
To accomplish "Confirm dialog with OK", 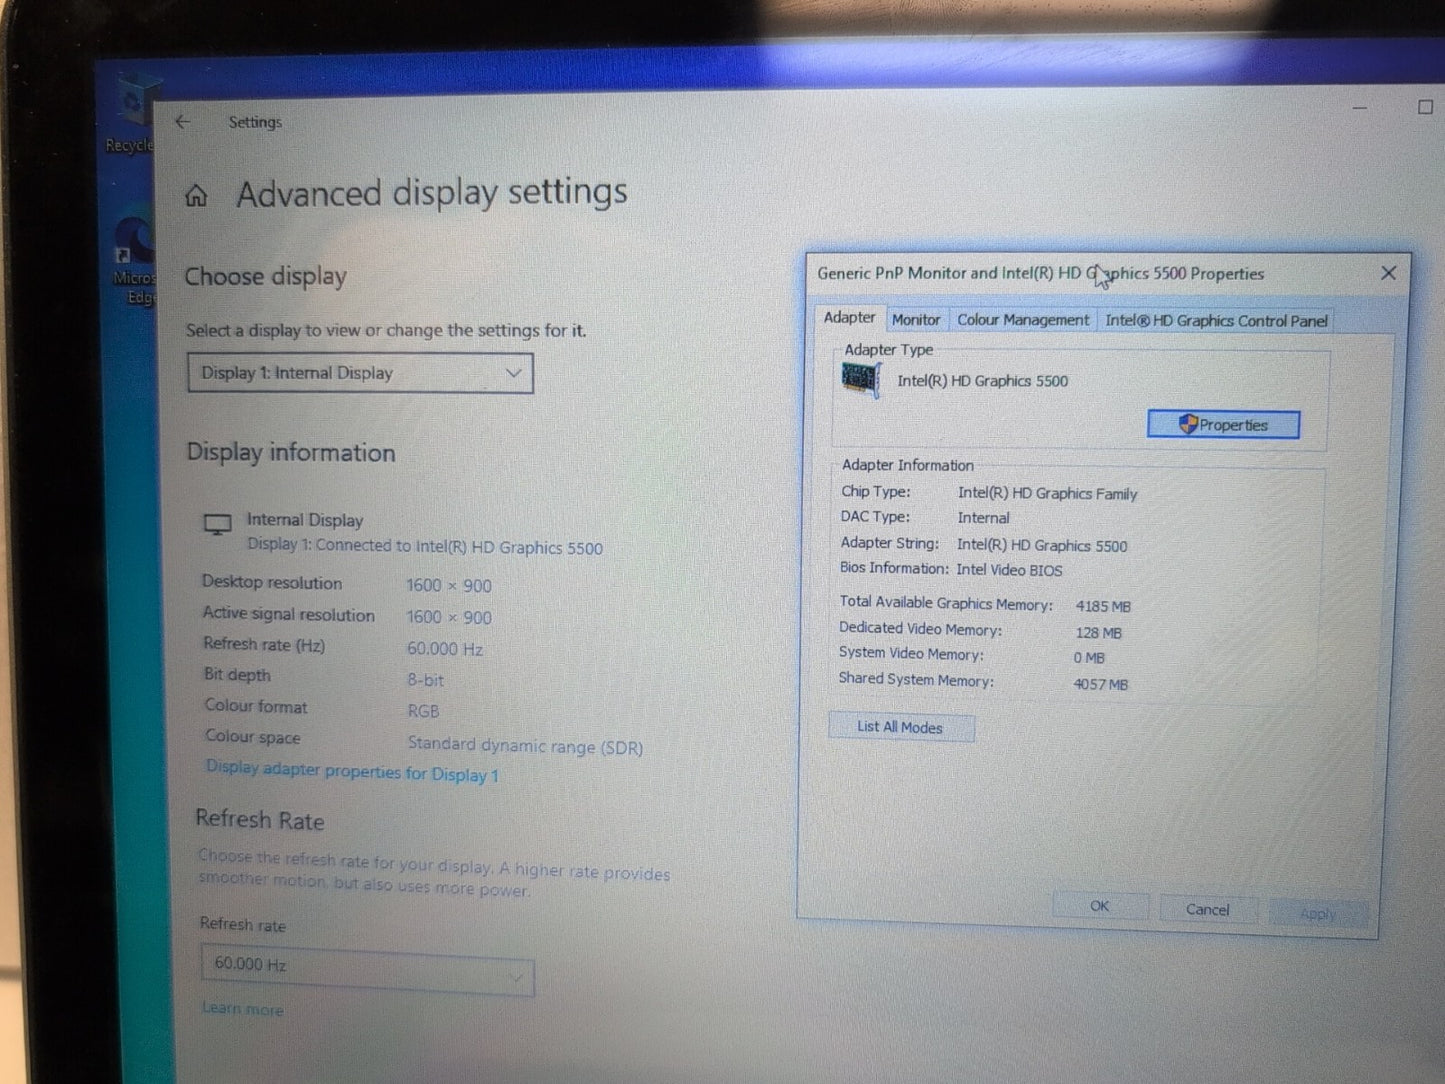I will [x=1099, y=906].
